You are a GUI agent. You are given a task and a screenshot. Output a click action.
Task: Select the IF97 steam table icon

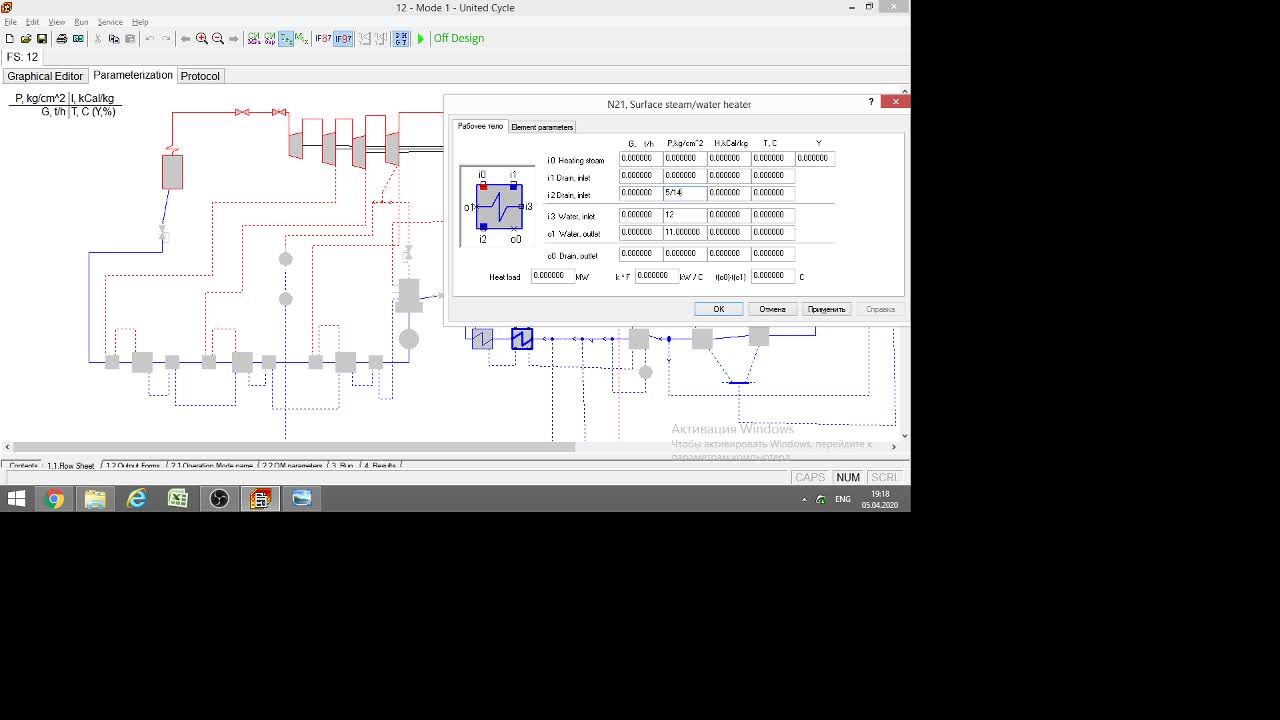(343, 39)
